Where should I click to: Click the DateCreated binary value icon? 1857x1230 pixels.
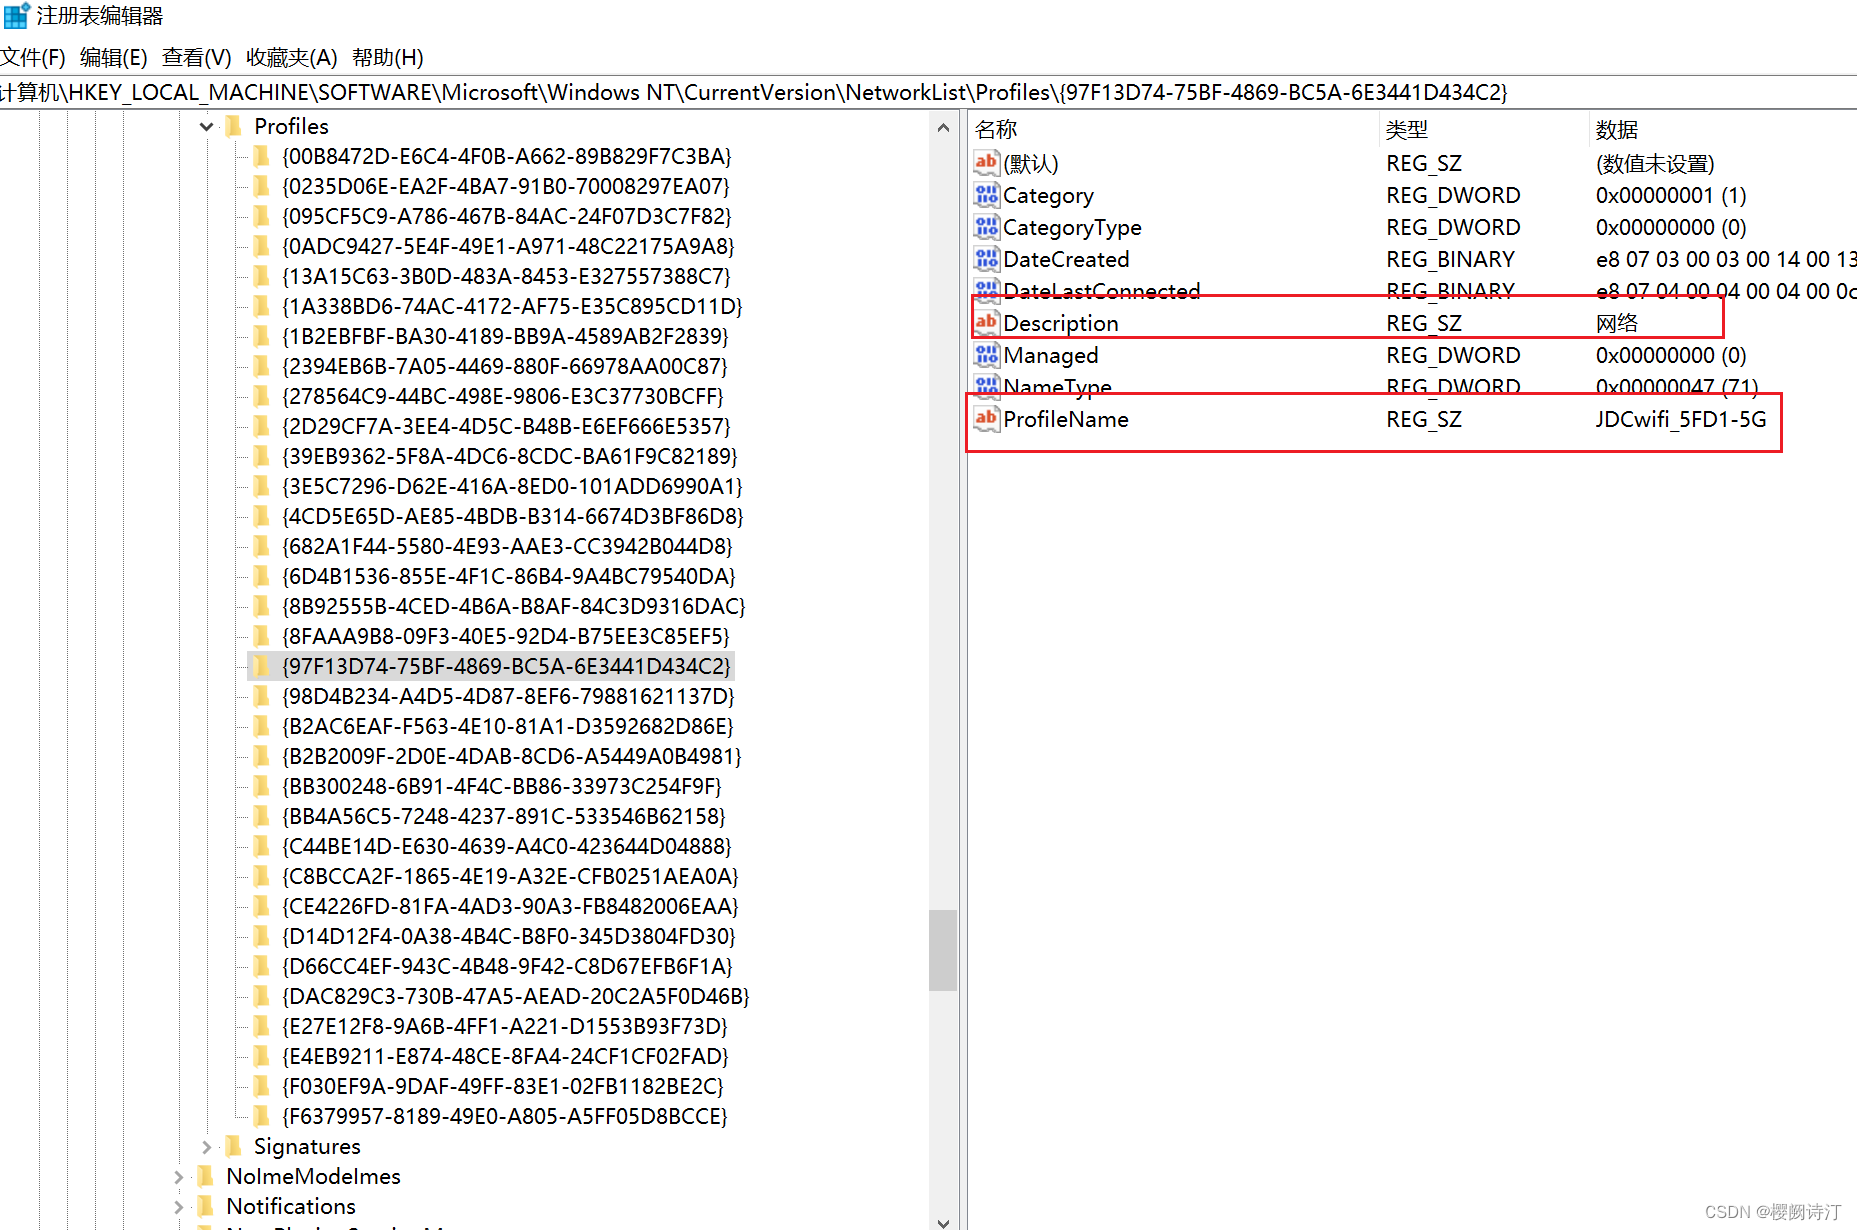click(986, 259)
